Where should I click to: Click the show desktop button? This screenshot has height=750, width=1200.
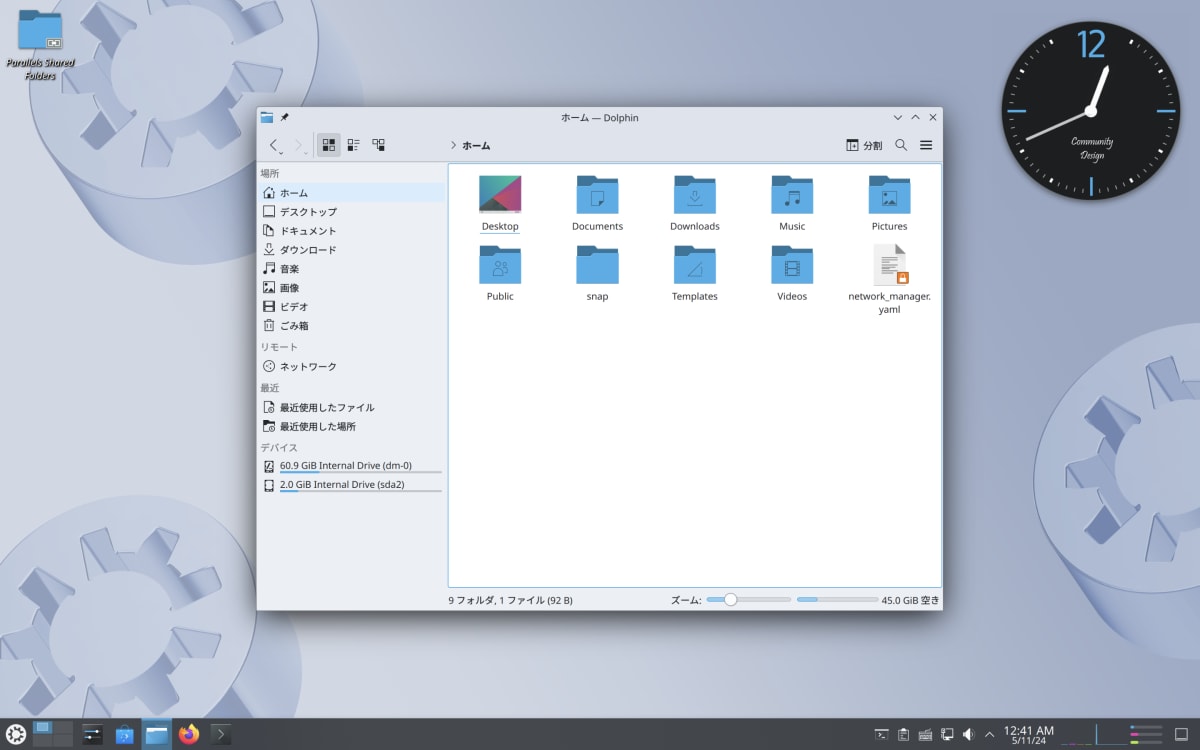(1181, 735)
